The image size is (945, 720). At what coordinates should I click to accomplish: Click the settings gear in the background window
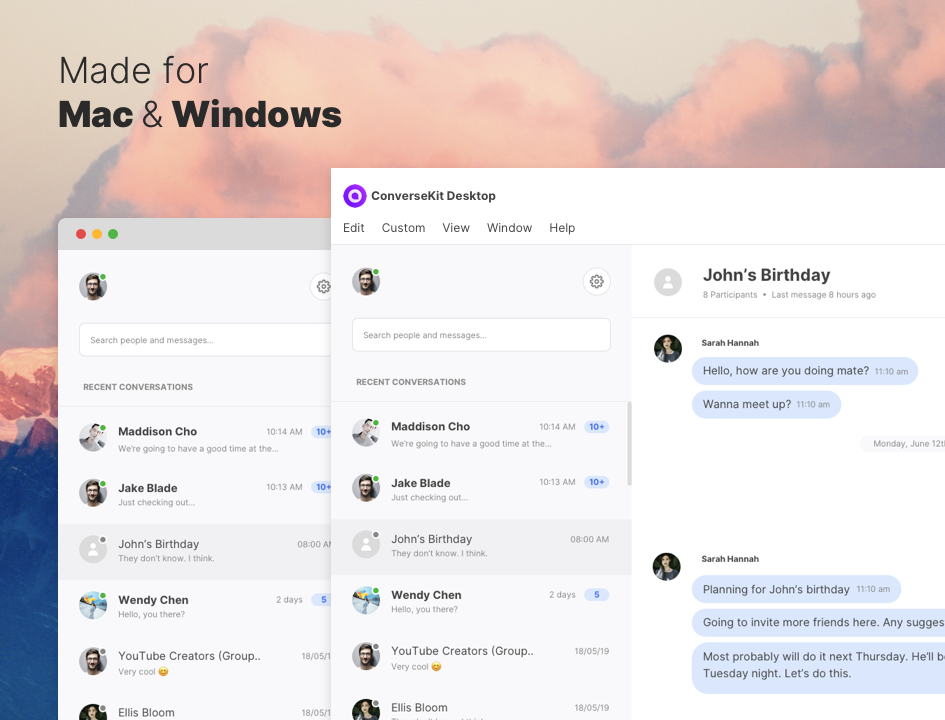click(323, 286)
